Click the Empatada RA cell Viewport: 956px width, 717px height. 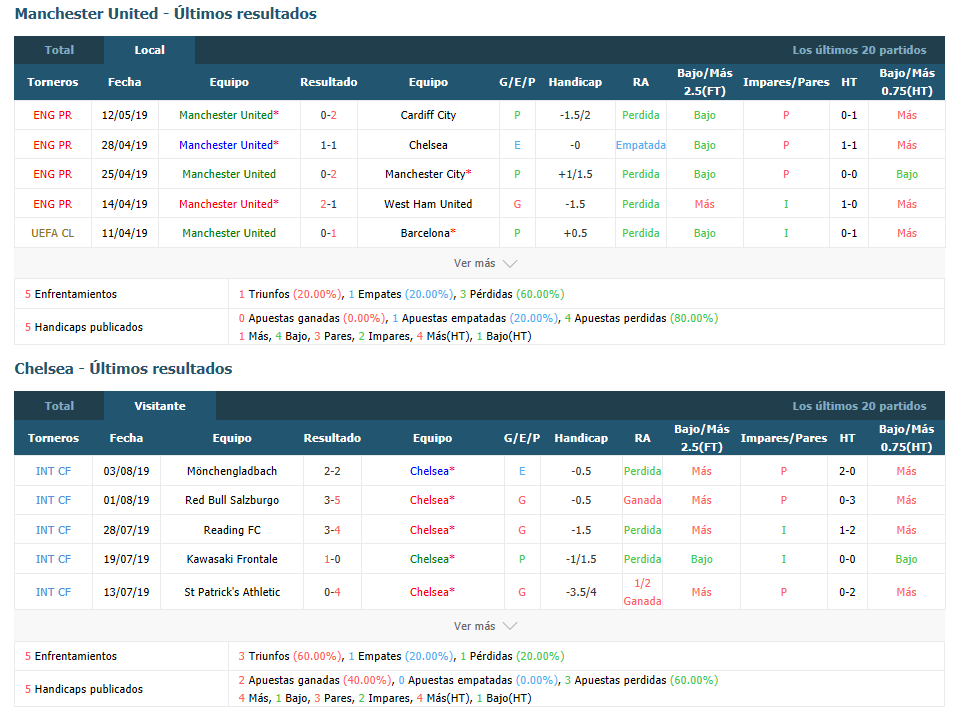(641, 145)
